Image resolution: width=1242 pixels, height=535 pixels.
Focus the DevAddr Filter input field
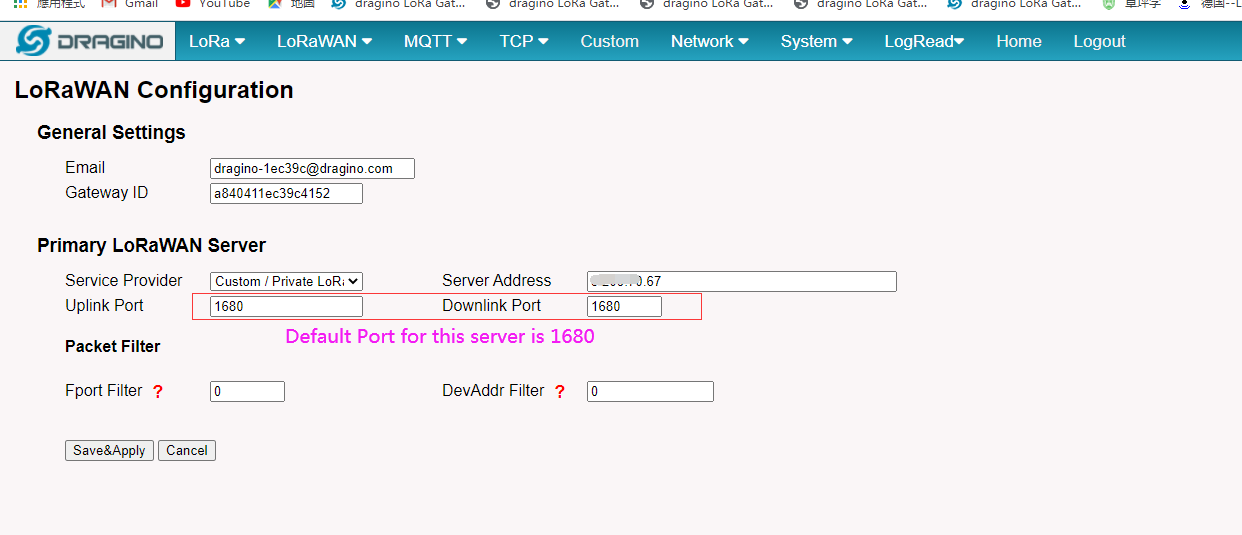[650, 392]
